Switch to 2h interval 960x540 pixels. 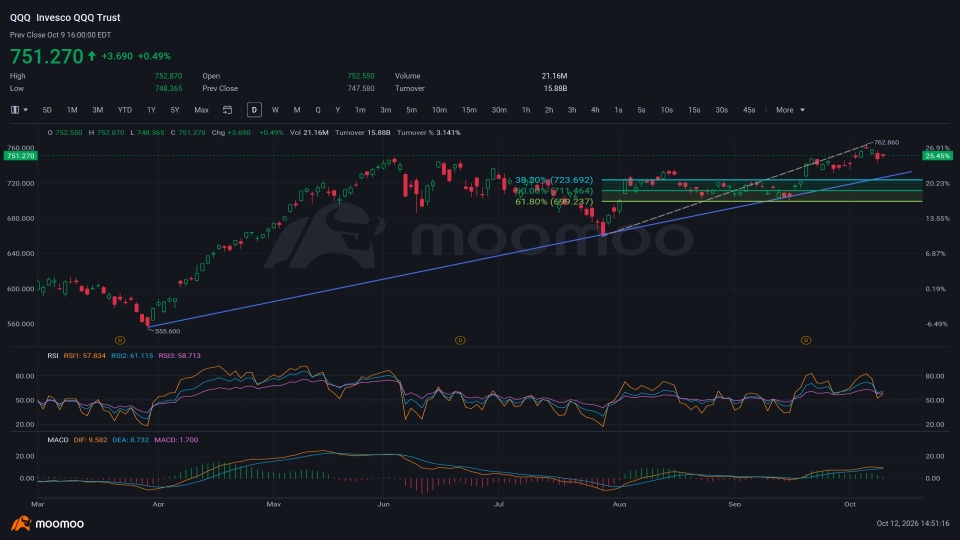549,110
